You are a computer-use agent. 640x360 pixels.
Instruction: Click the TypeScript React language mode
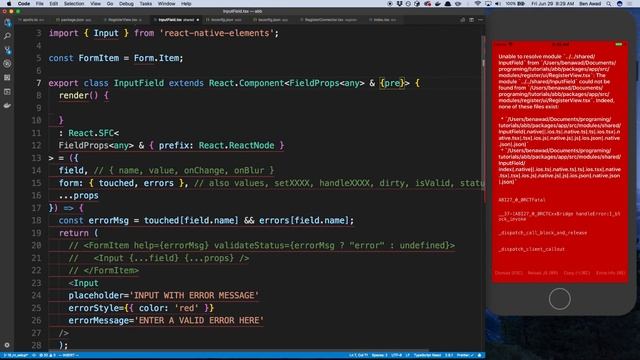[x=427, y=356]
